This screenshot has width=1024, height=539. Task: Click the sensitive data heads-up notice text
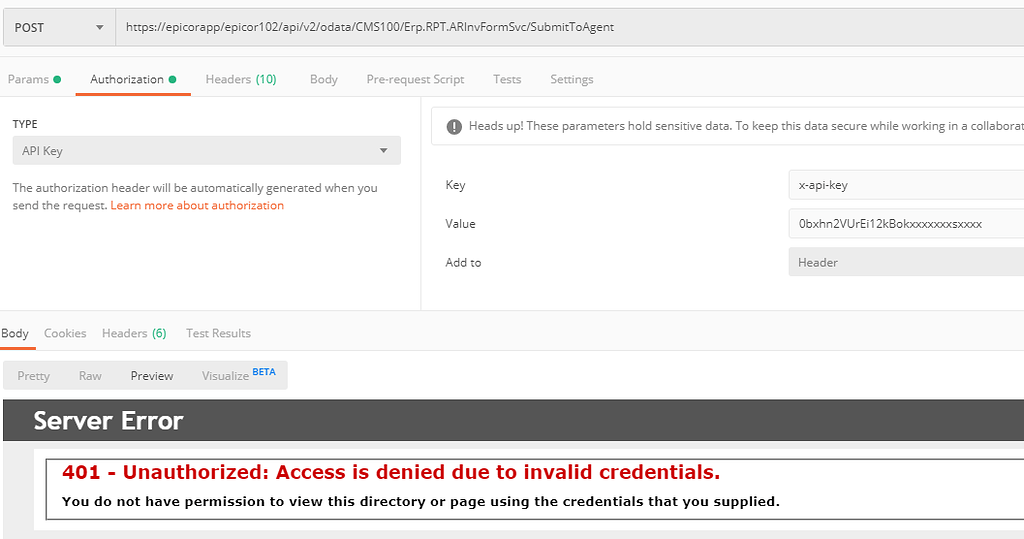click(x=746, y=126)
